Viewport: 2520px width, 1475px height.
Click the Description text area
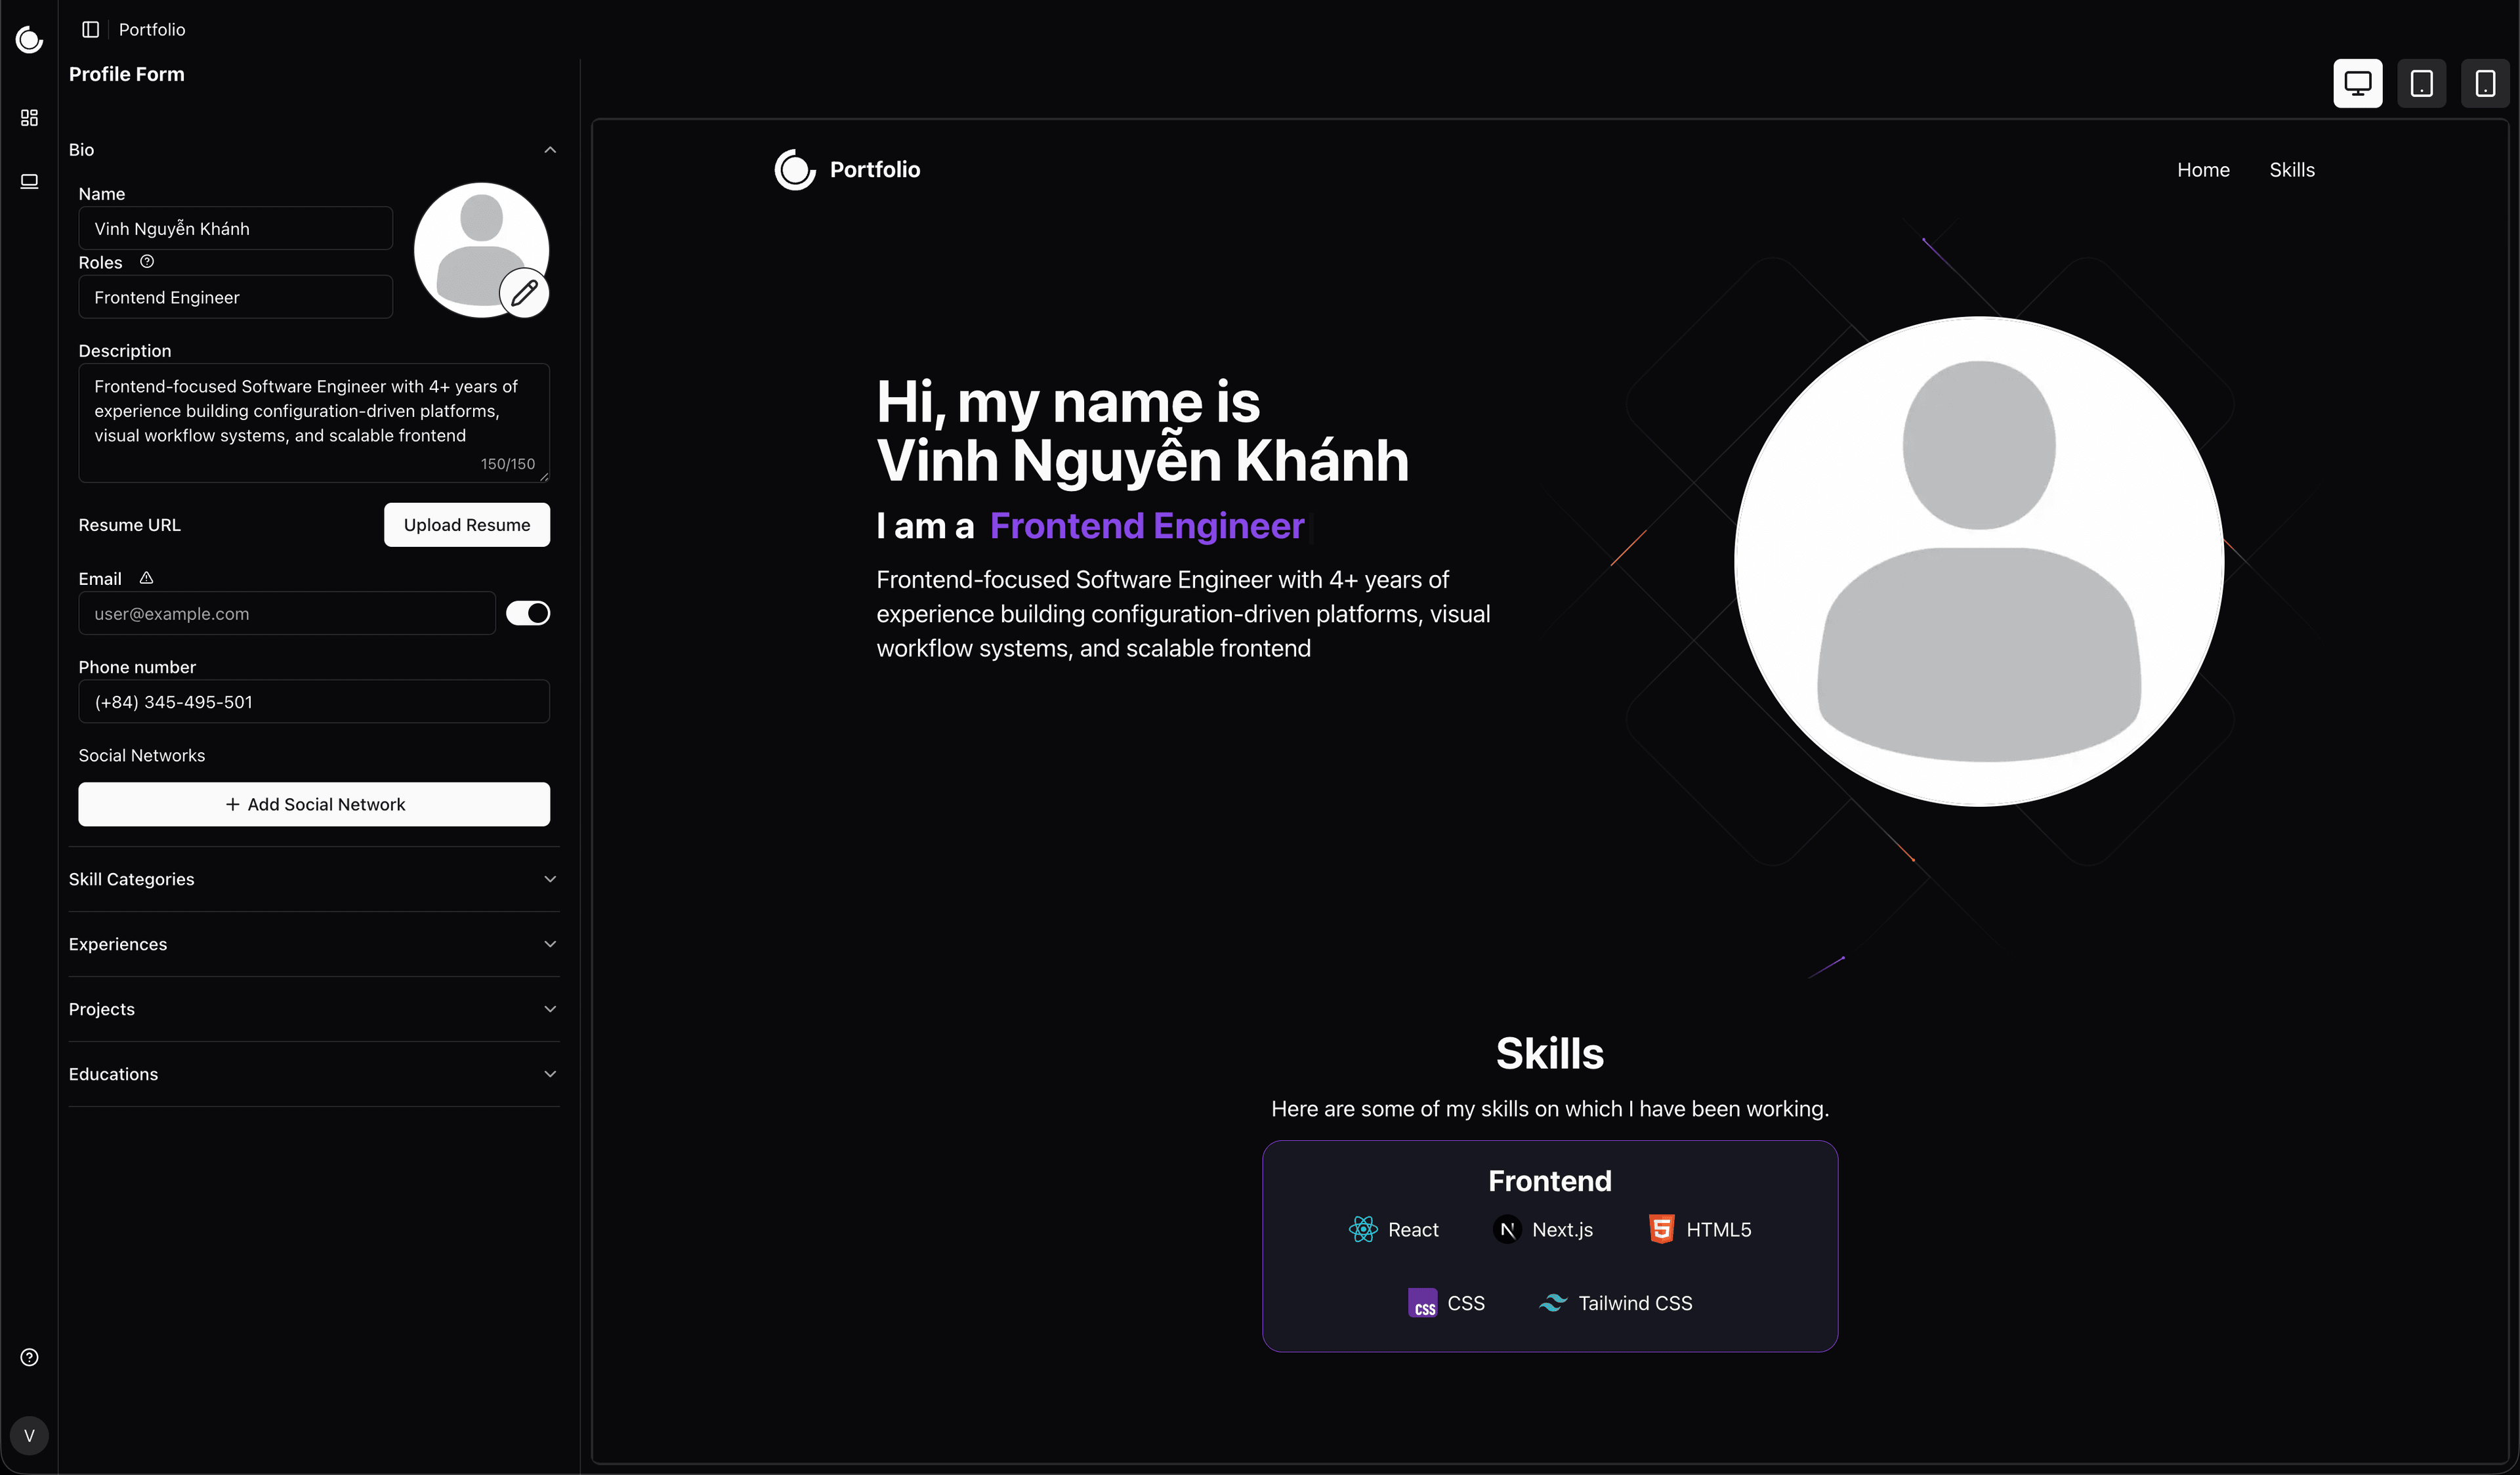(314, 423)
